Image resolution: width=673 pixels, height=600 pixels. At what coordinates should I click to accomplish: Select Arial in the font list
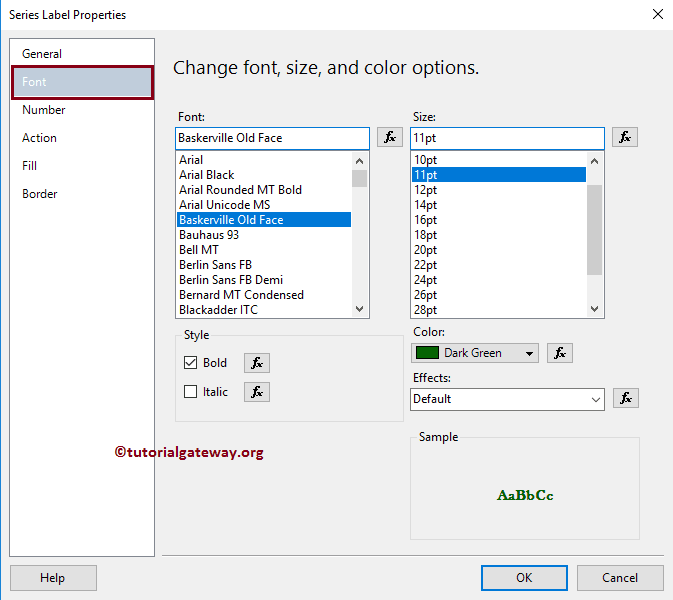point(264,160)
